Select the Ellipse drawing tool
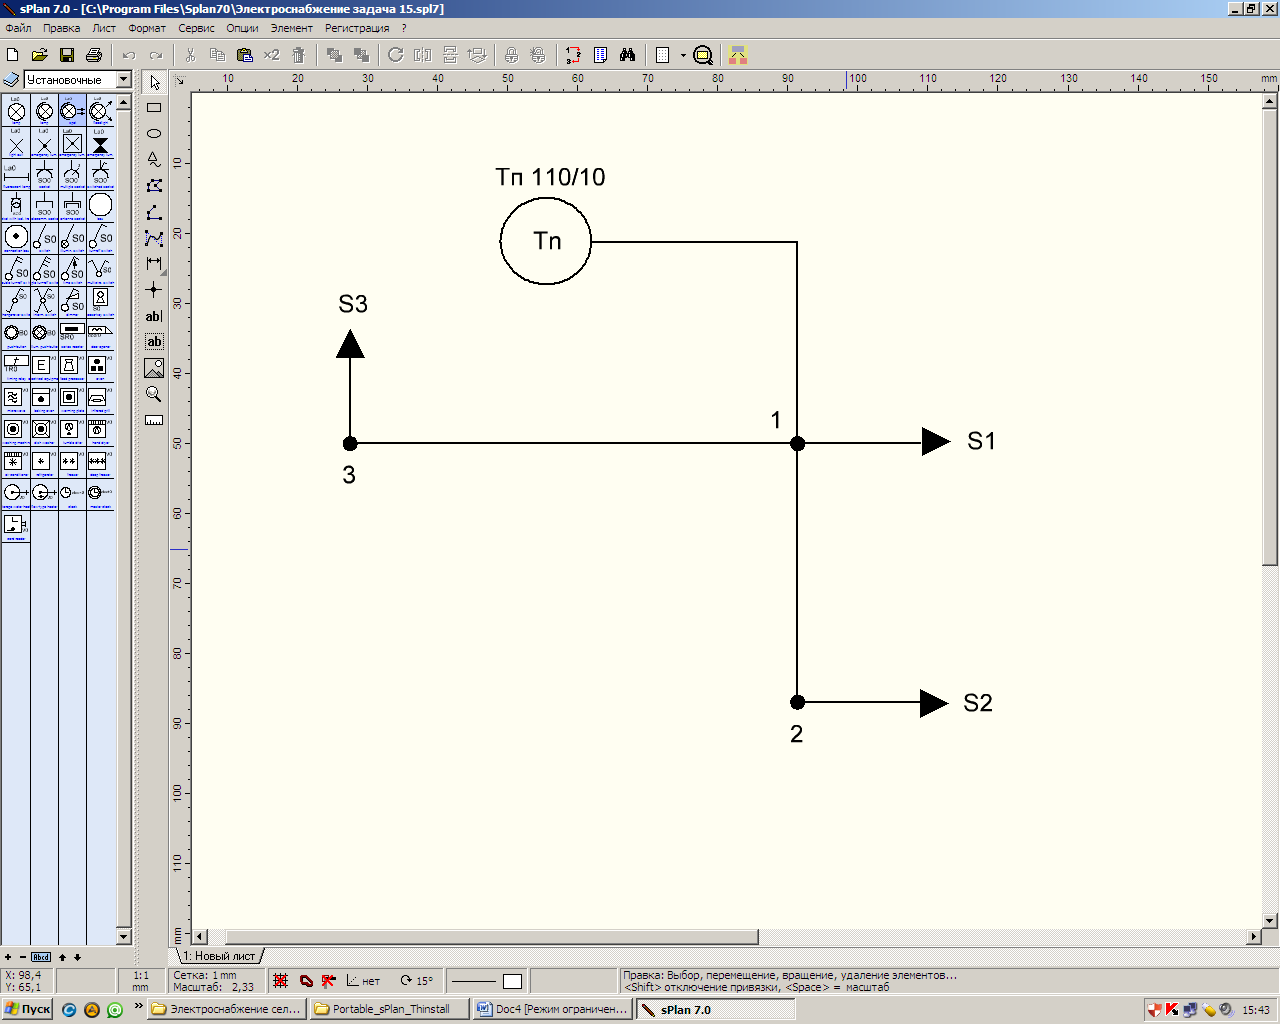This screenshot has height=1024, width=1280. [x=154, y=133]
